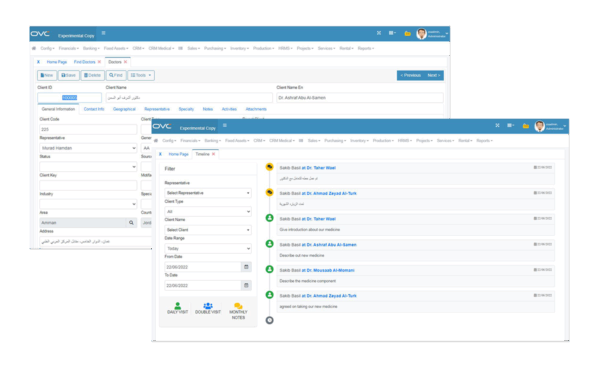
Task: Click the blue X left of Home Page in Timeline window
Action: (160, 154)
